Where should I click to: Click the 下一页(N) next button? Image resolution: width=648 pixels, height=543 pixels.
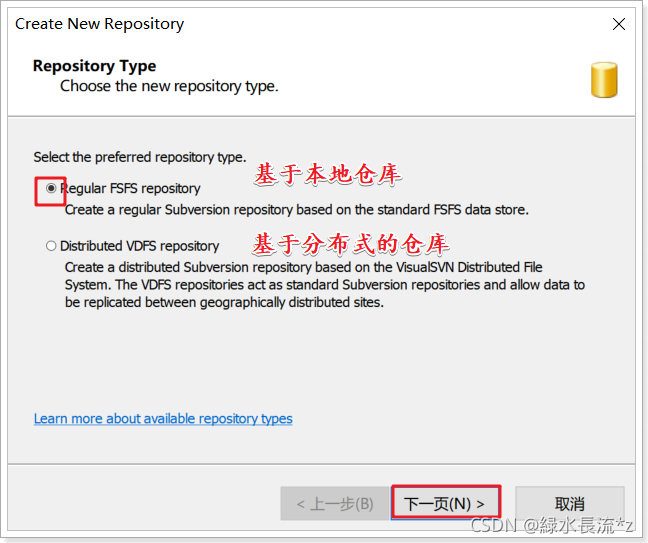446,503
